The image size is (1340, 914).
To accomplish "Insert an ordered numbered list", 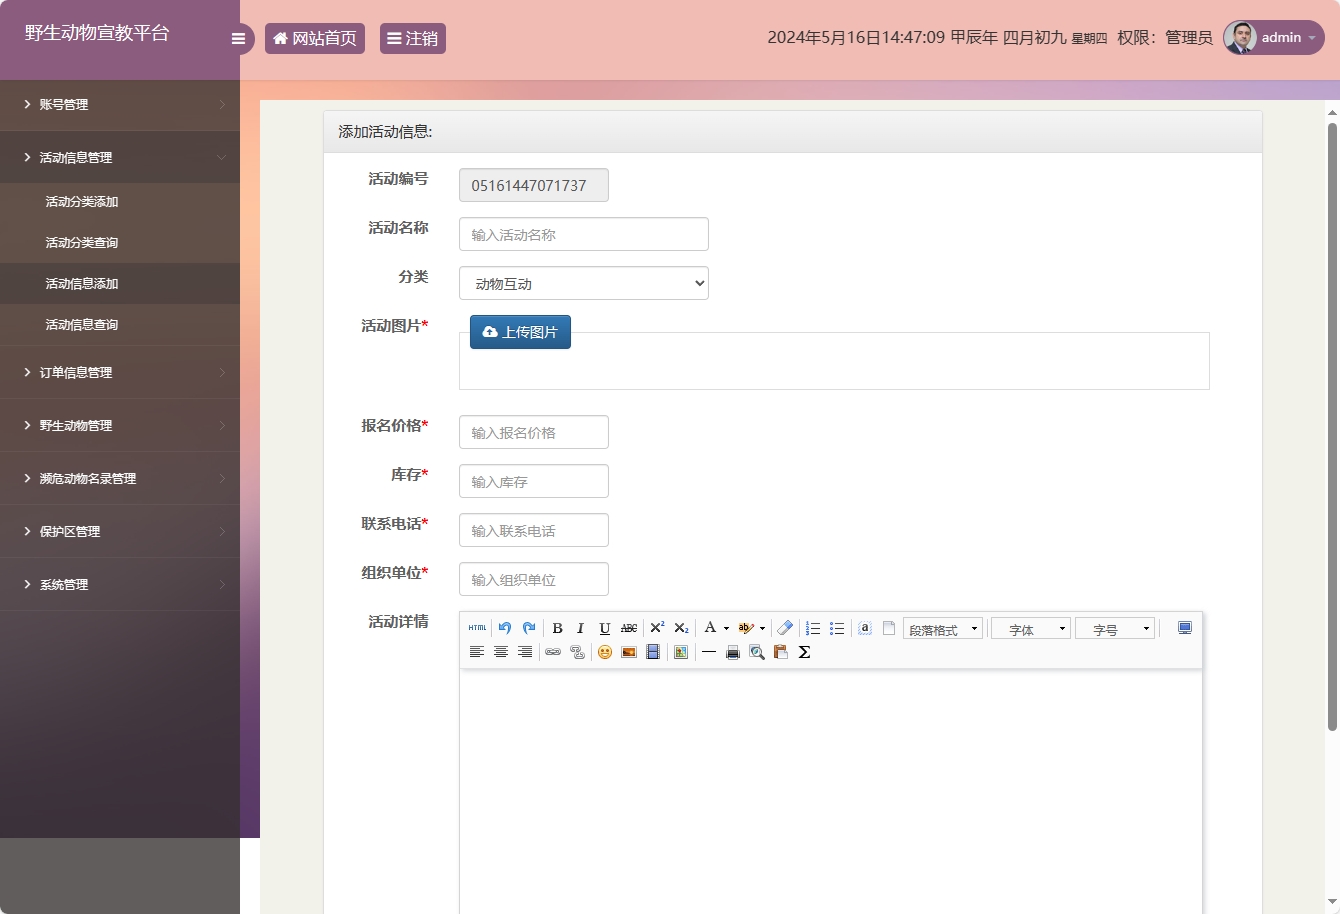I will click(813, 628).
